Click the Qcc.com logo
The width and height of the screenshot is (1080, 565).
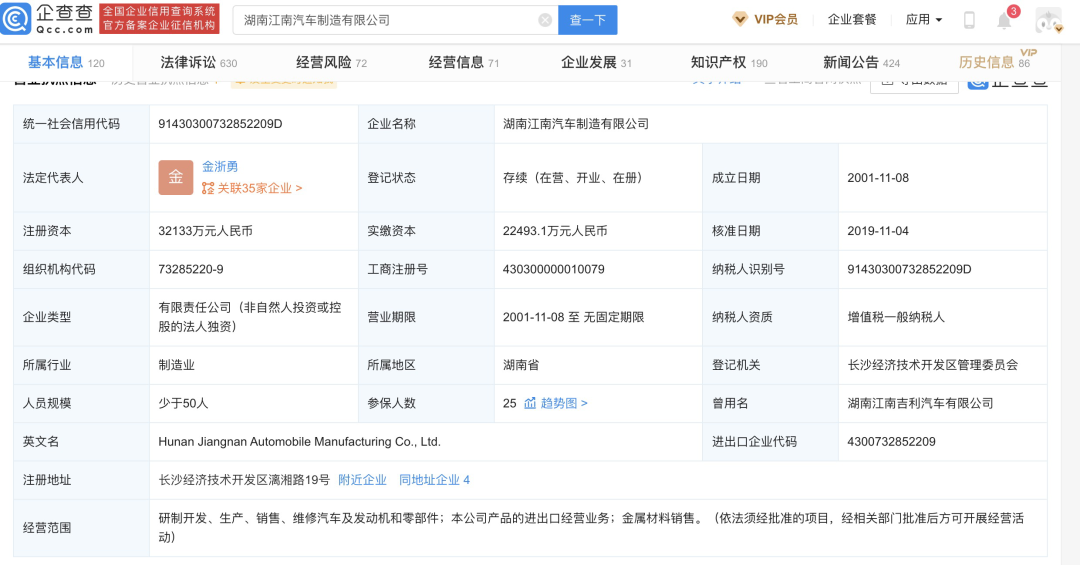click(47, 19)
